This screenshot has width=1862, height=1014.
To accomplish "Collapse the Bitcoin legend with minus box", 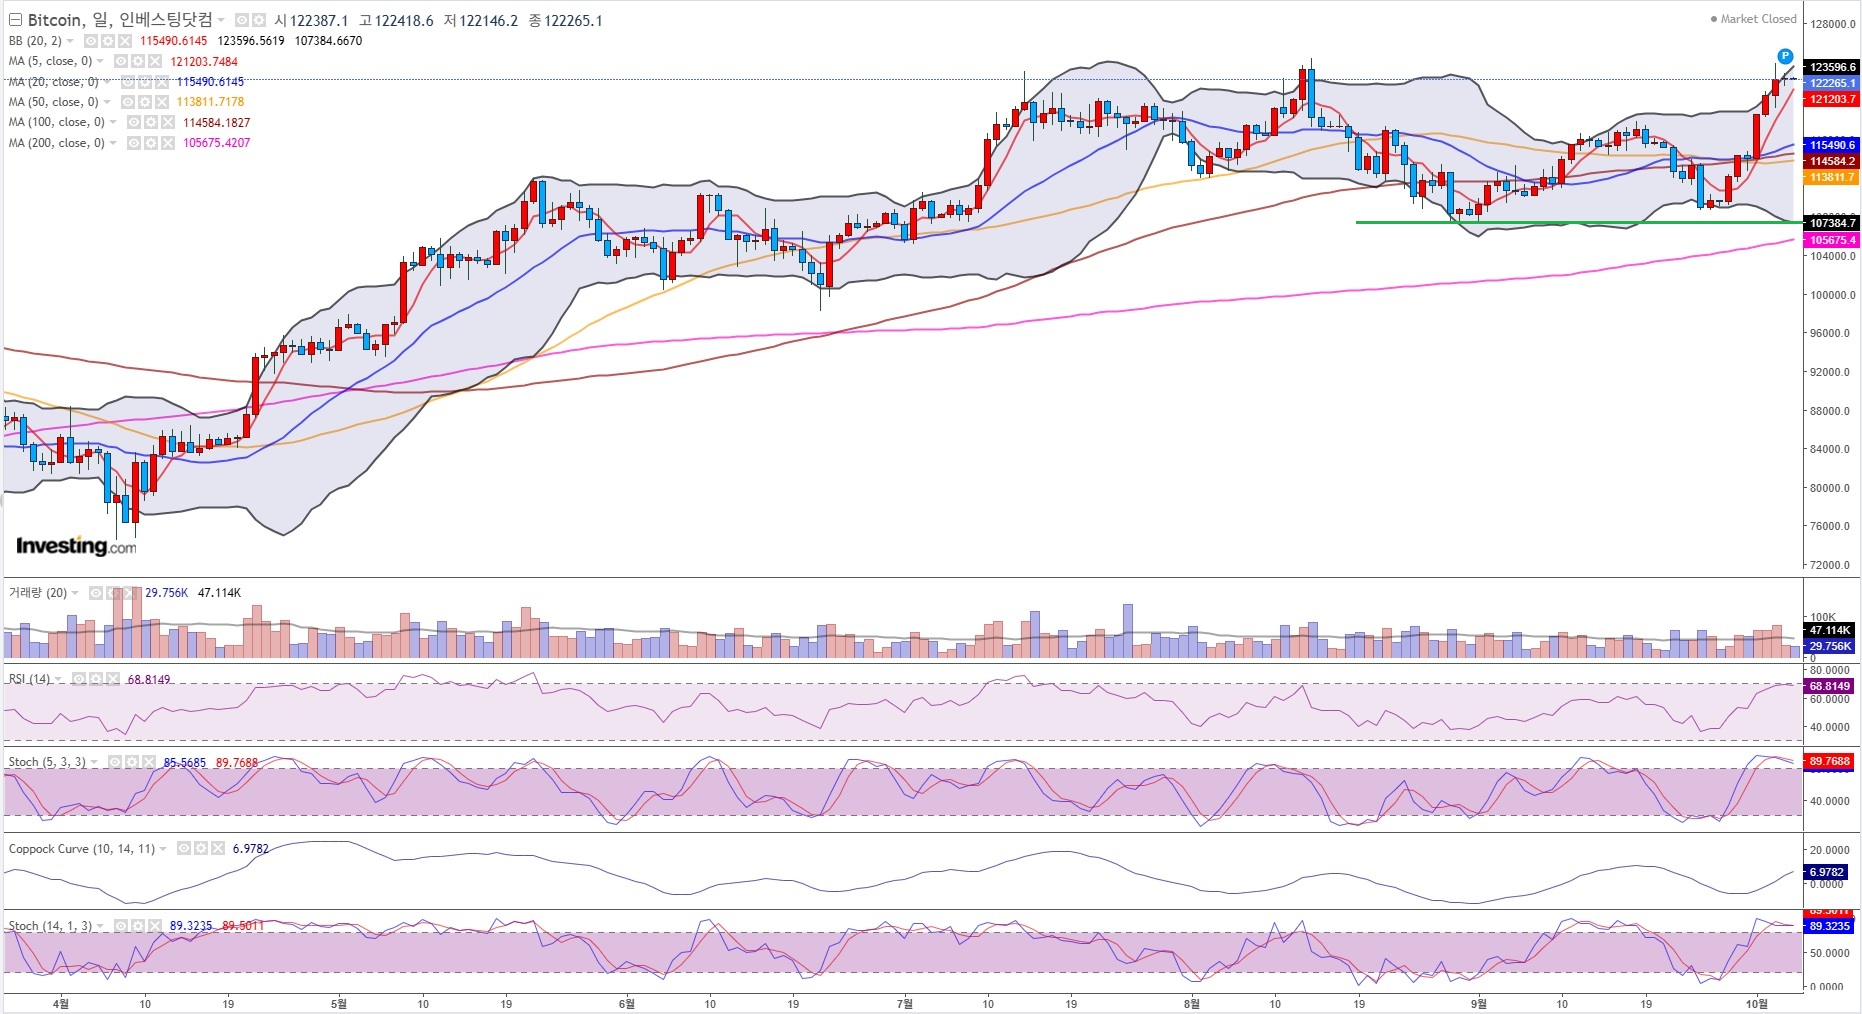I will [x=15, y=20].
